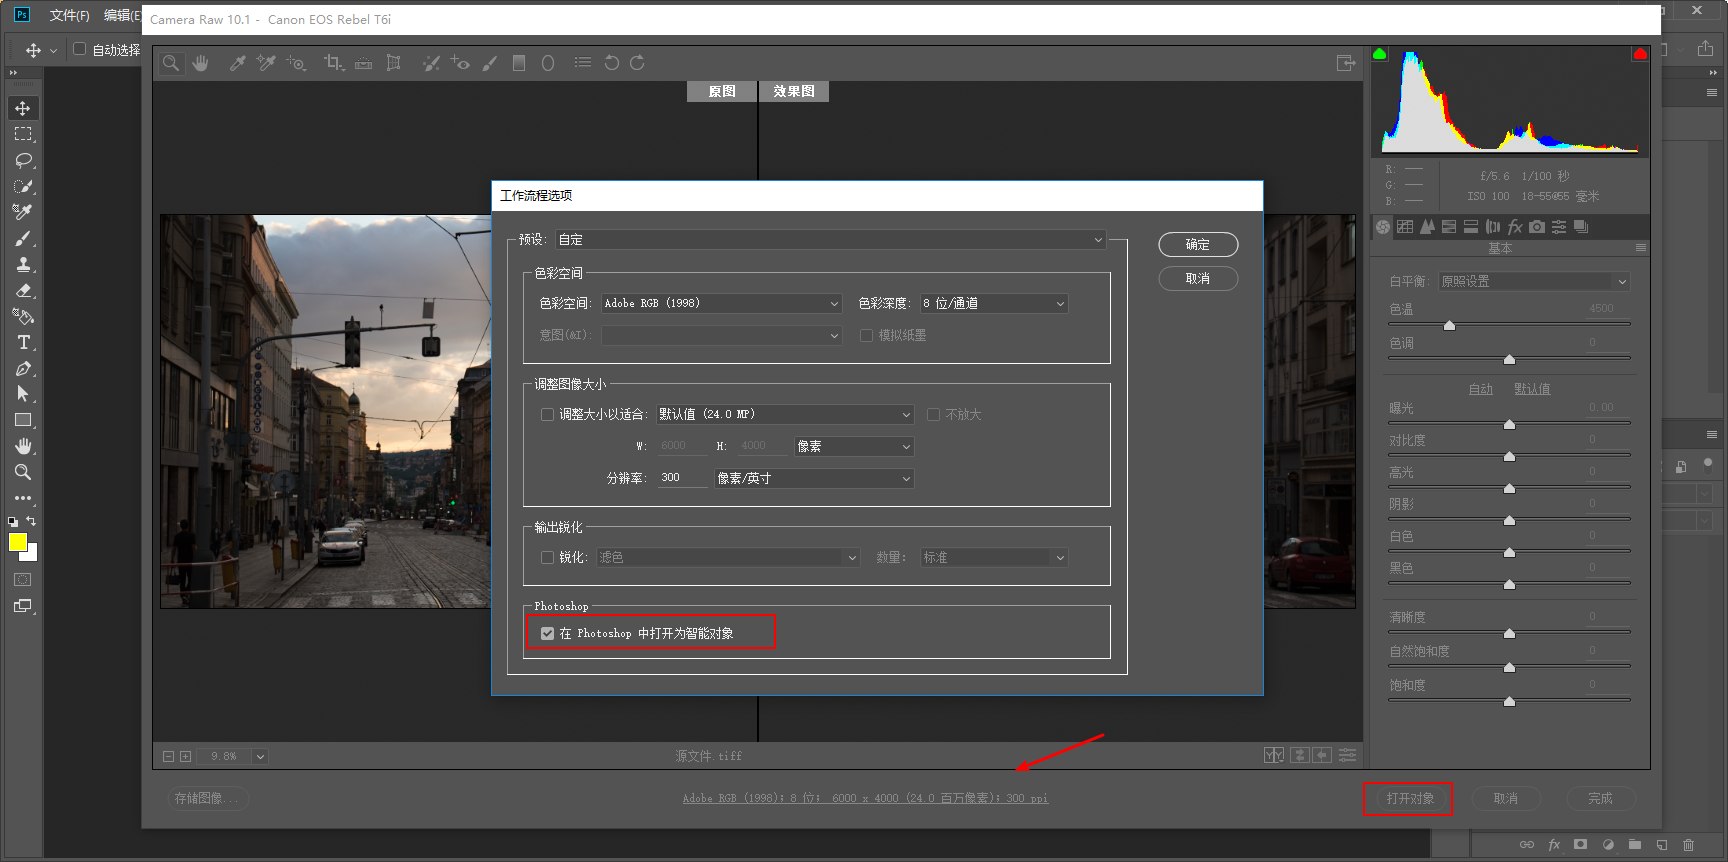The image size is (1728, 862).
Task: Select Photoshop's brush tool
Action: click(23, 238)
